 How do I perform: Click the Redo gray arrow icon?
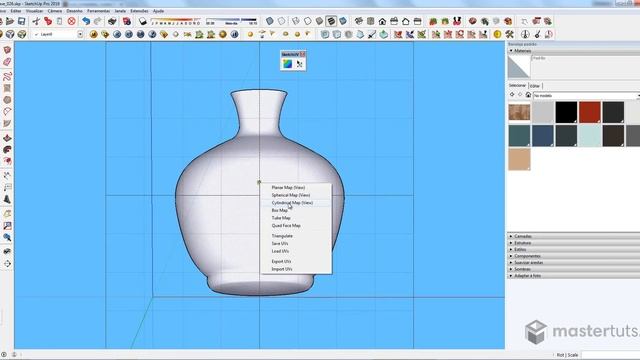(98, 21)
